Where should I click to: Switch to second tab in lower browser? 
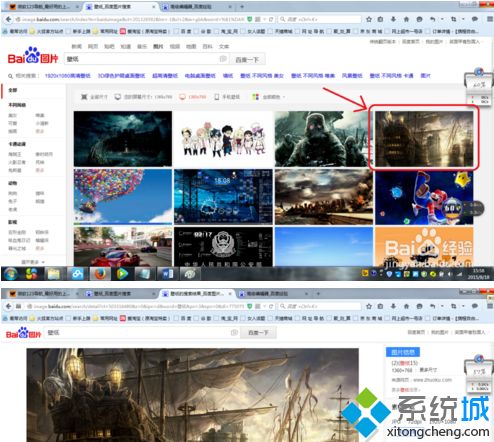[x=119, y=293]
